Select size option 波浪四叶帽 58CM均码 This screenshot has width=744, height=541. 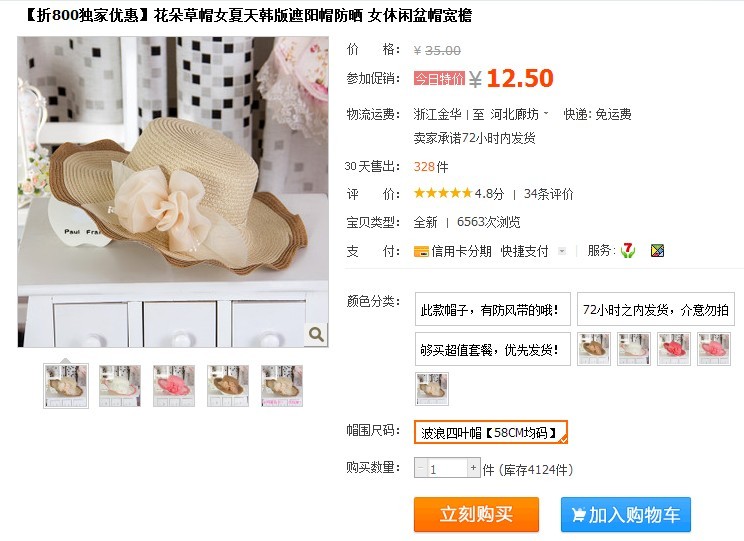tap(491, 432)
